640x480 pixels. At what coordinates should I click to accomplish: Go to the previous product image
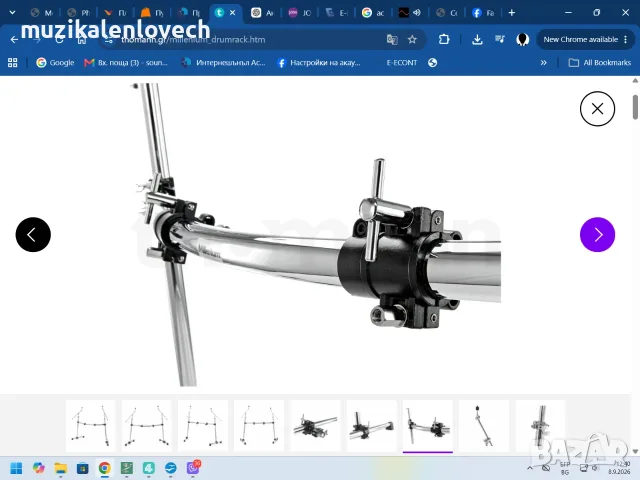coord(33,235)
